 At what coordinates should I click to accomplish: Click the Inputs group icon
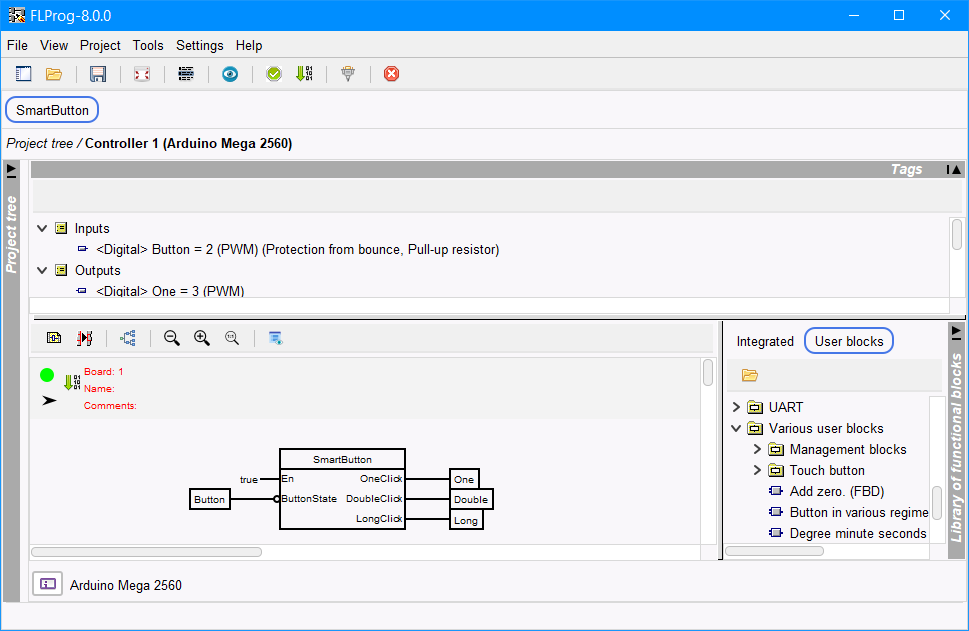[x=61, y=228]
